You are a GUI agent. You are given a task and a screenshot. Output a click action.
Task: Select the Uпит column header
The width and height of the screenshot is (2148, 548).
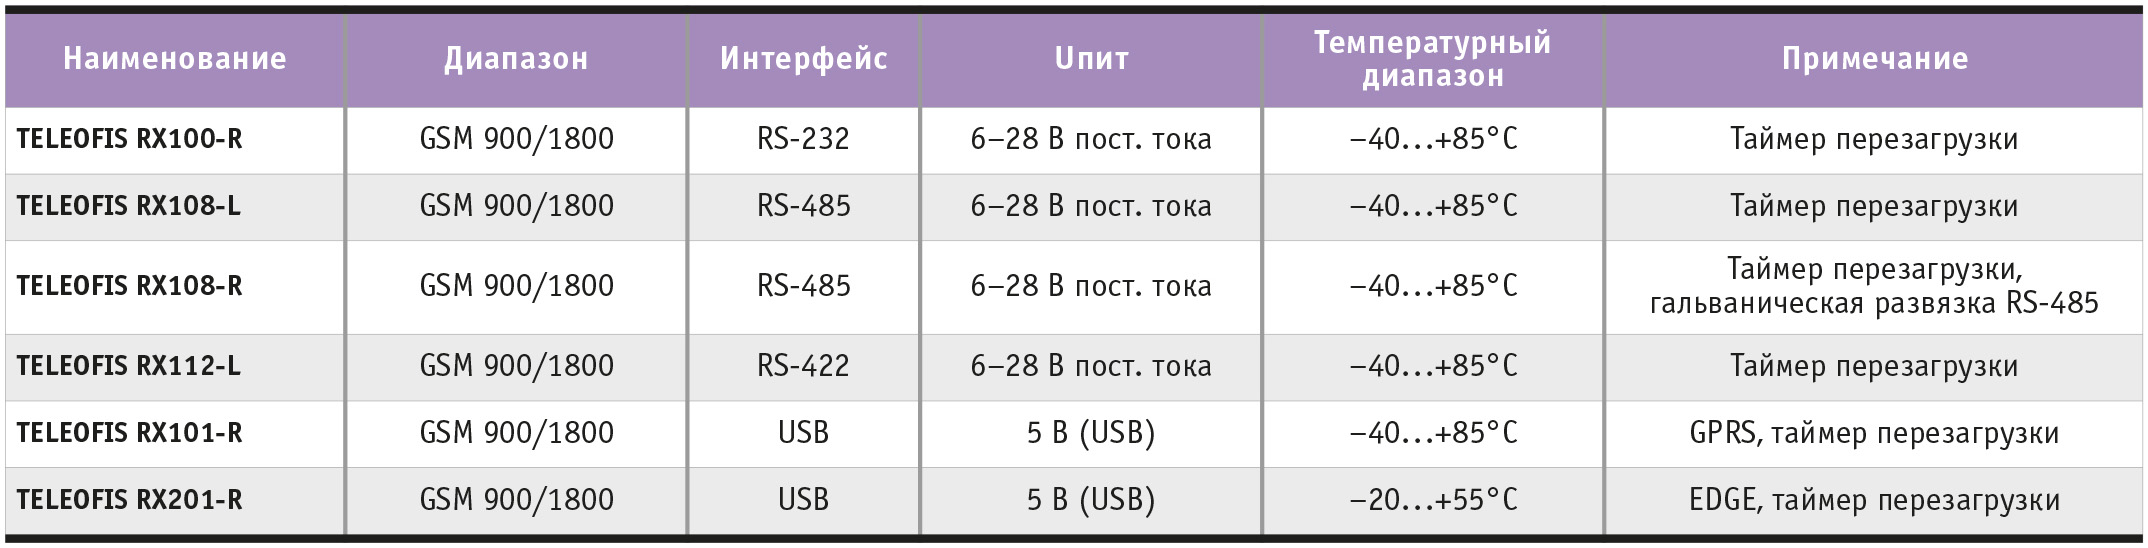1091,59
